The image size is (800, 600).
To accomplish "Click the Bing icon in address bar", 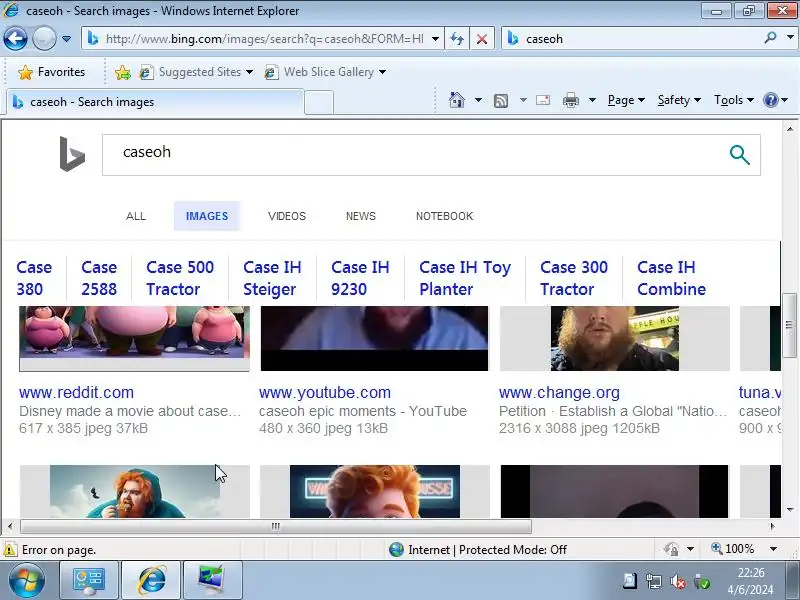I will tap(93, 38).
